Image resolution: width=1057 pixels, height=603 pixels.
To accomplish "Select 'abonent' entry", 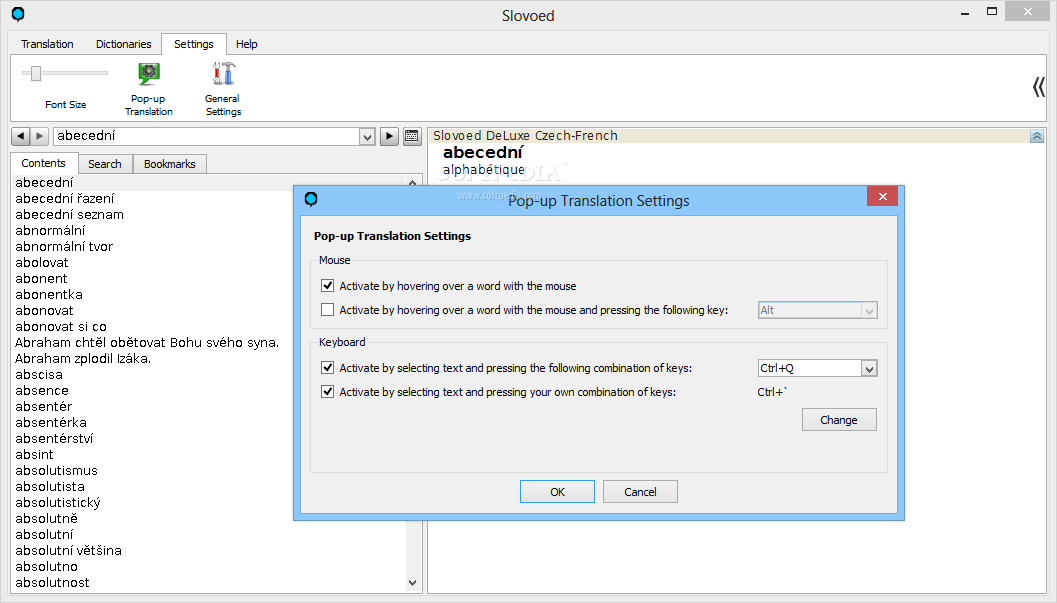I will pyautogui.click(x=41, y=278).
